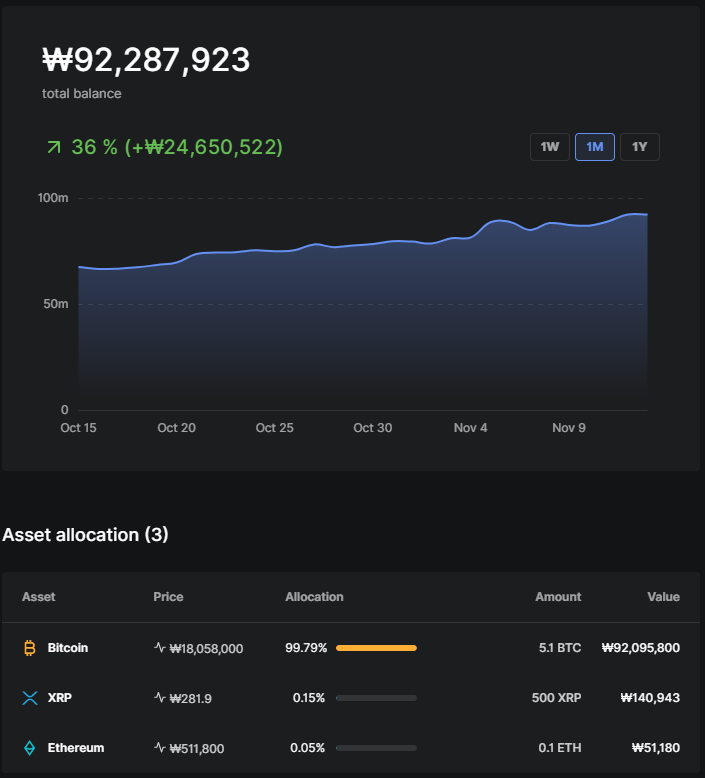Screen dimensions: 705x778
Task: Click the Nov 4 axis label
Action: (470, 428)
